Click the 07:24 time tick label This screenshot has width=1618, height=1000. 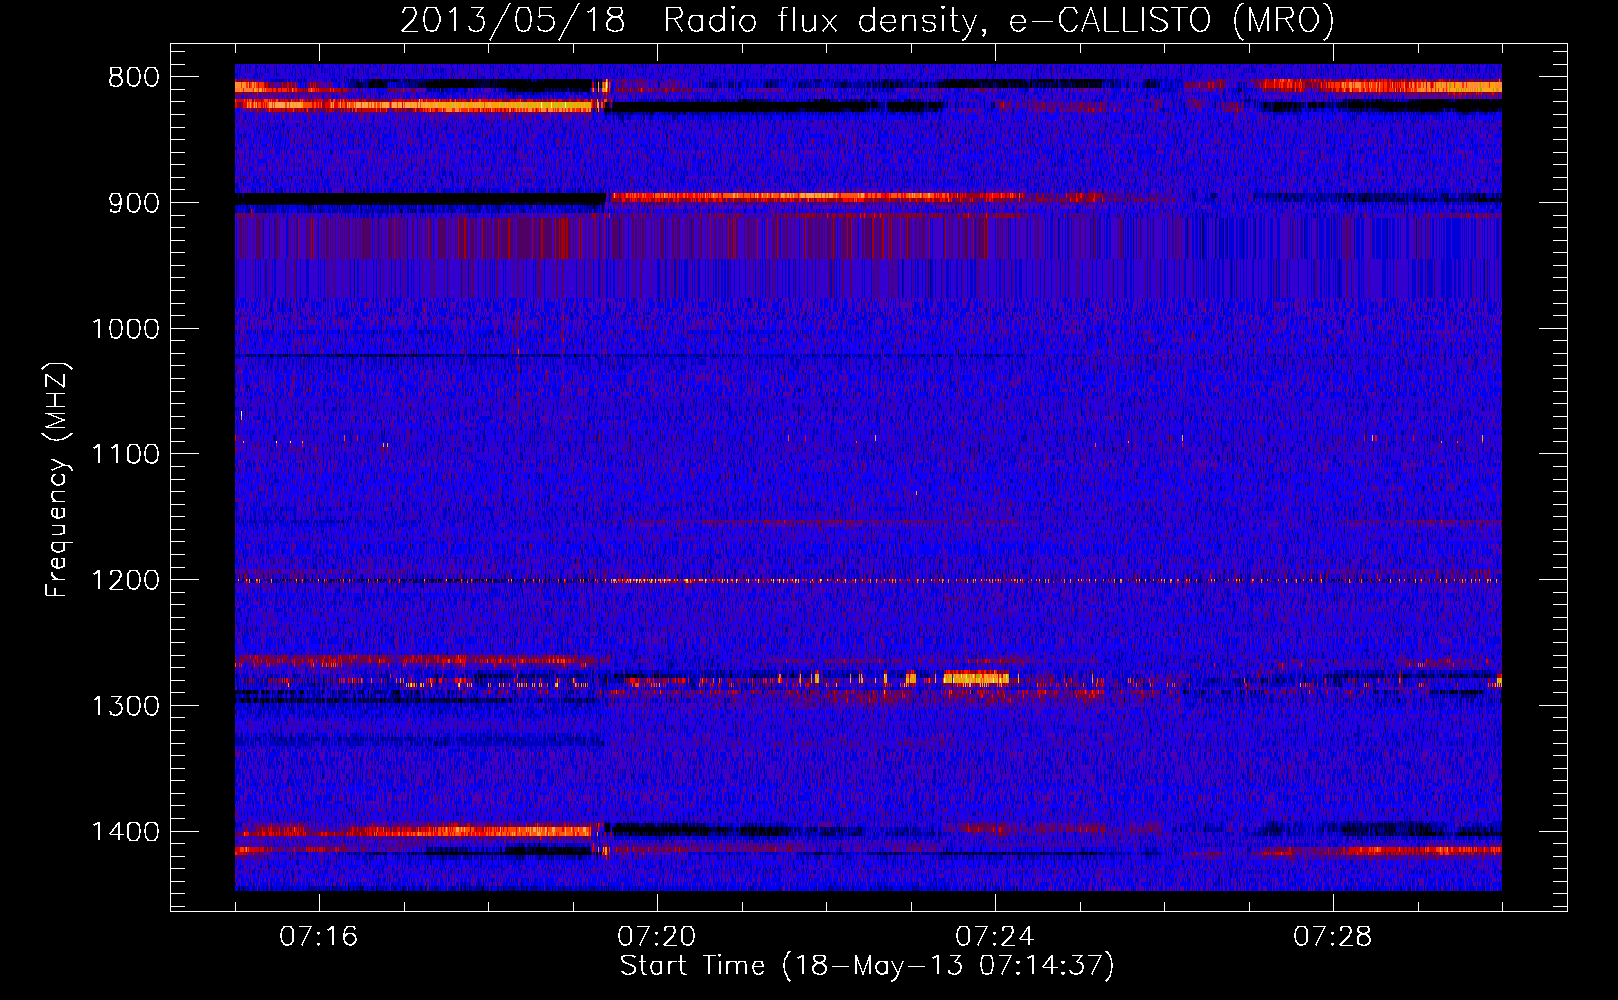pyautogui.click(x=994, y=937)
